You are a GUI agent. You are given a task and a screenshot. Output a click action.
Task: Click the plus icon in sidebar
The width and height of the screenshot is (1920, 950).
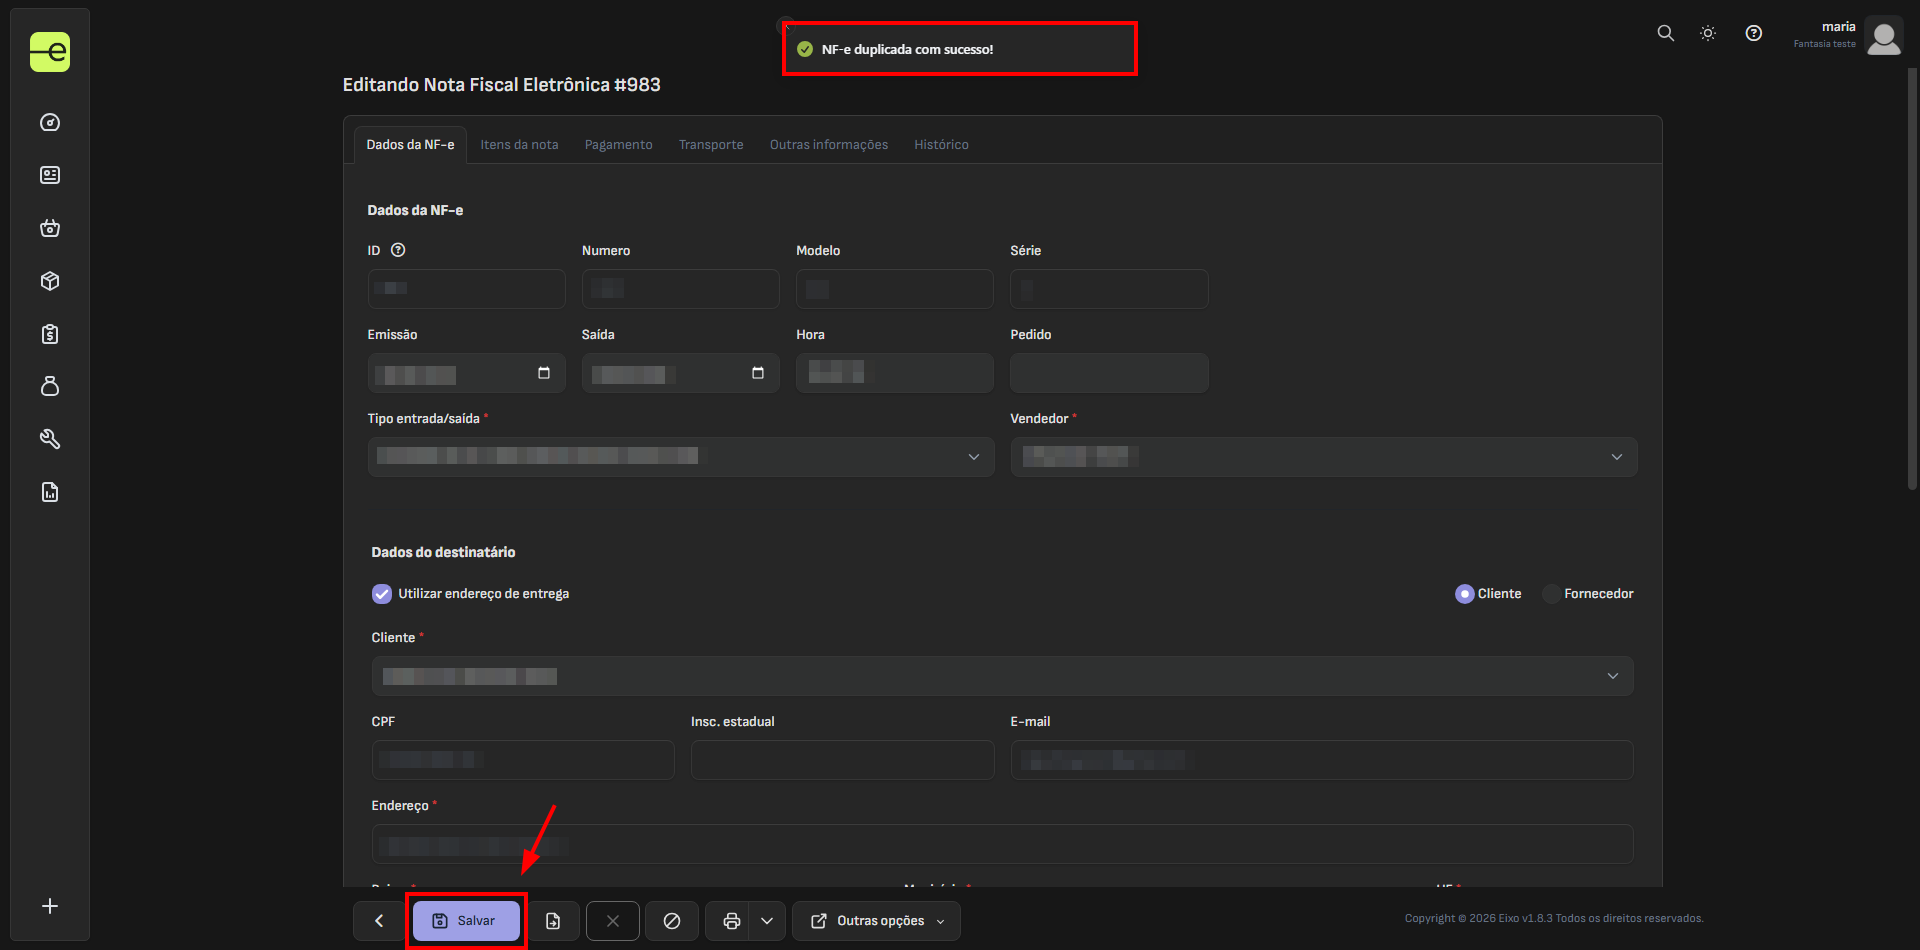coord(50,906)
